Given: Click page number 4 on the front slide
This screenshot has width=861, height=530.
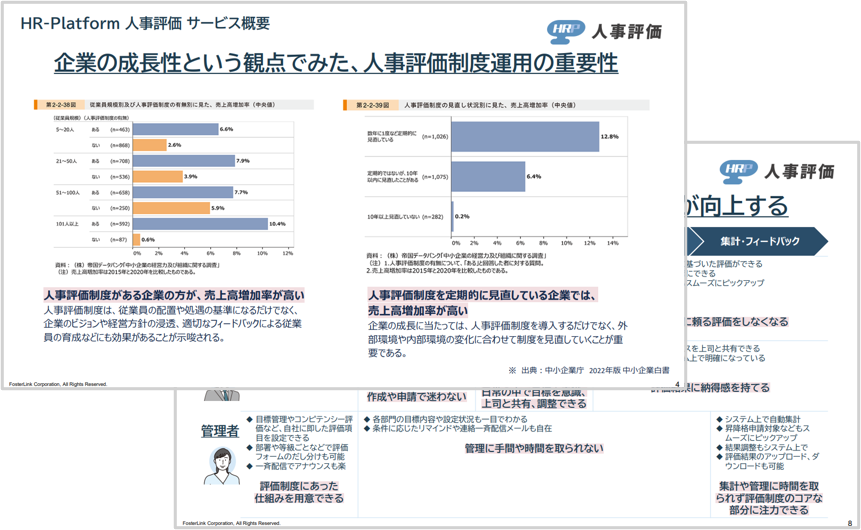Looking at the screenshot, I should [x=677, y=384].
